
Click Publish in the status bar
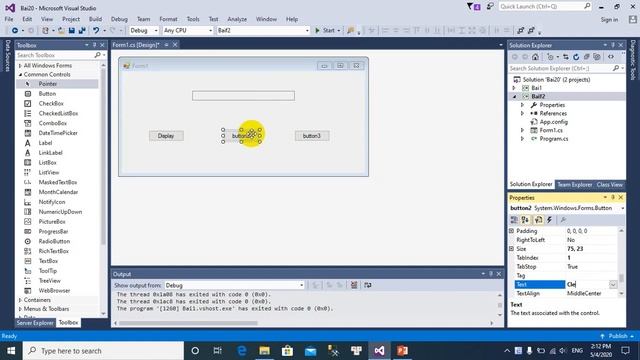pos(618,336)
